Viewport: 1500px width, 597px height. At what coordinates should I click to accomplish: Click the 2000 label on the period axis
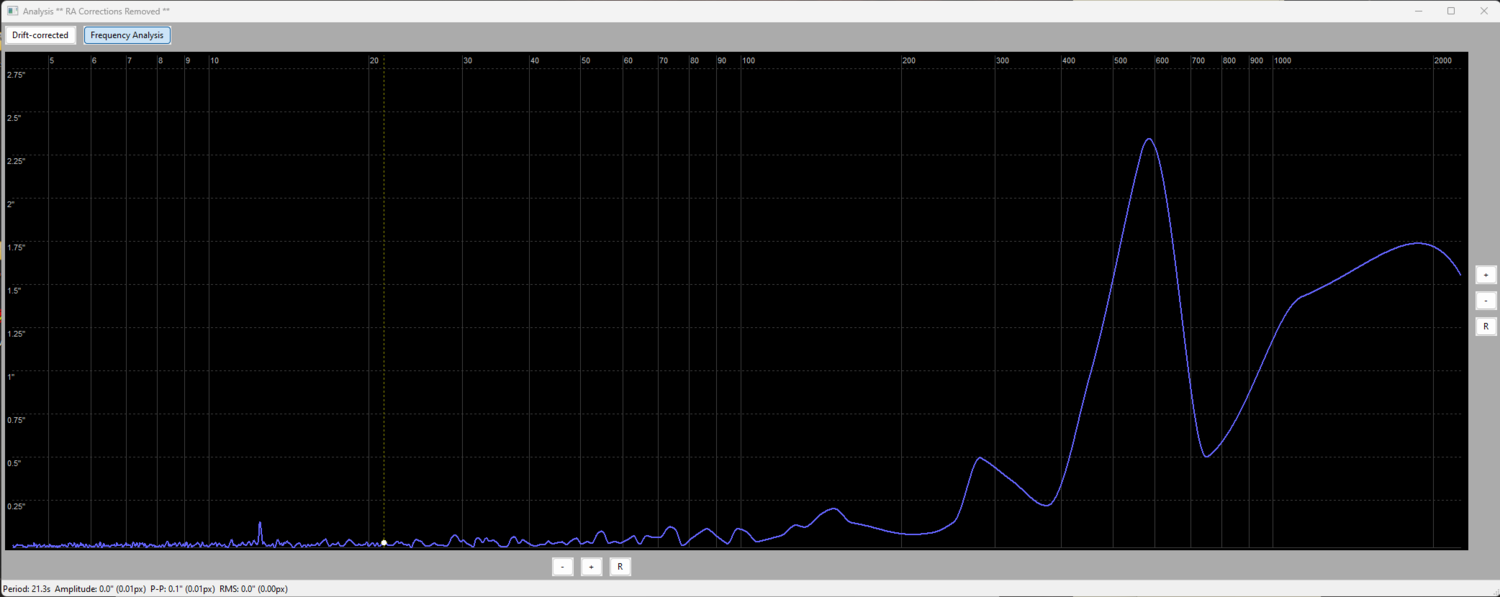(x=1443, y=60)
